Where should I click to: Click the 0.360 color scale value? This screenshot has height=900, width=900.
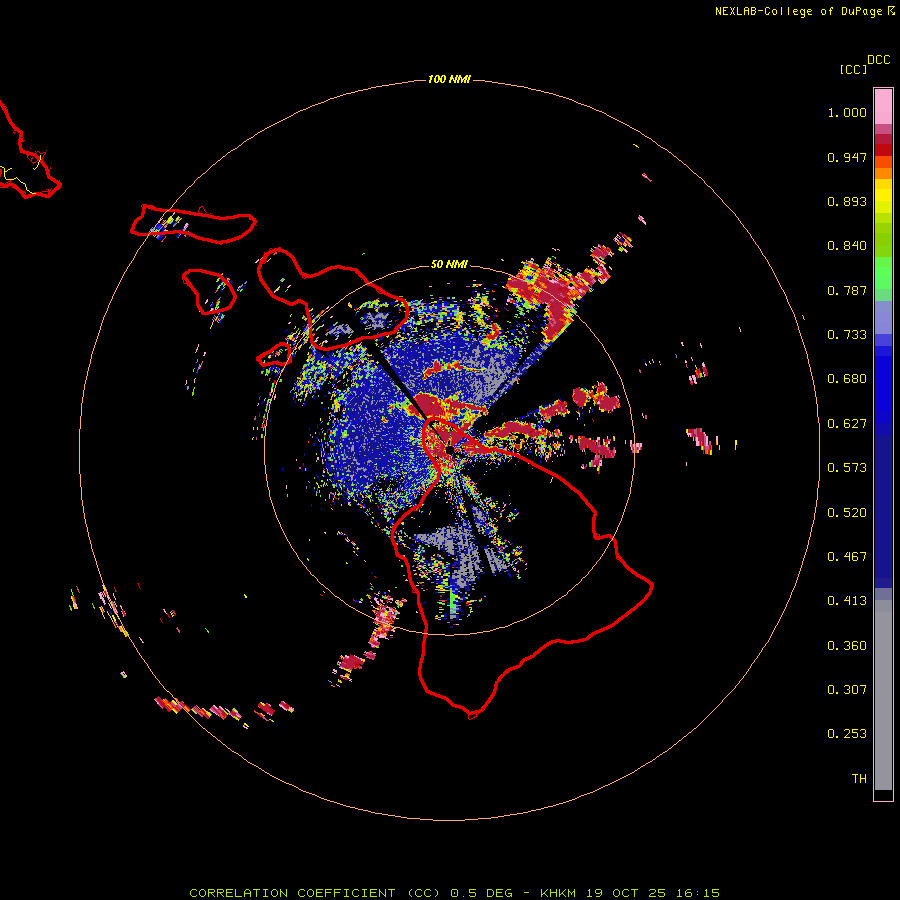point(847,646)
